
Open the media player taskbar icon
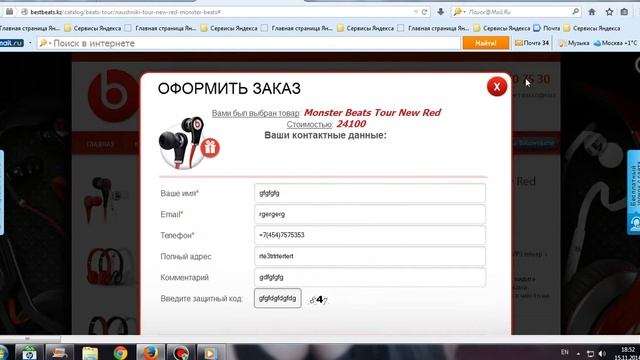click(211, 353)
